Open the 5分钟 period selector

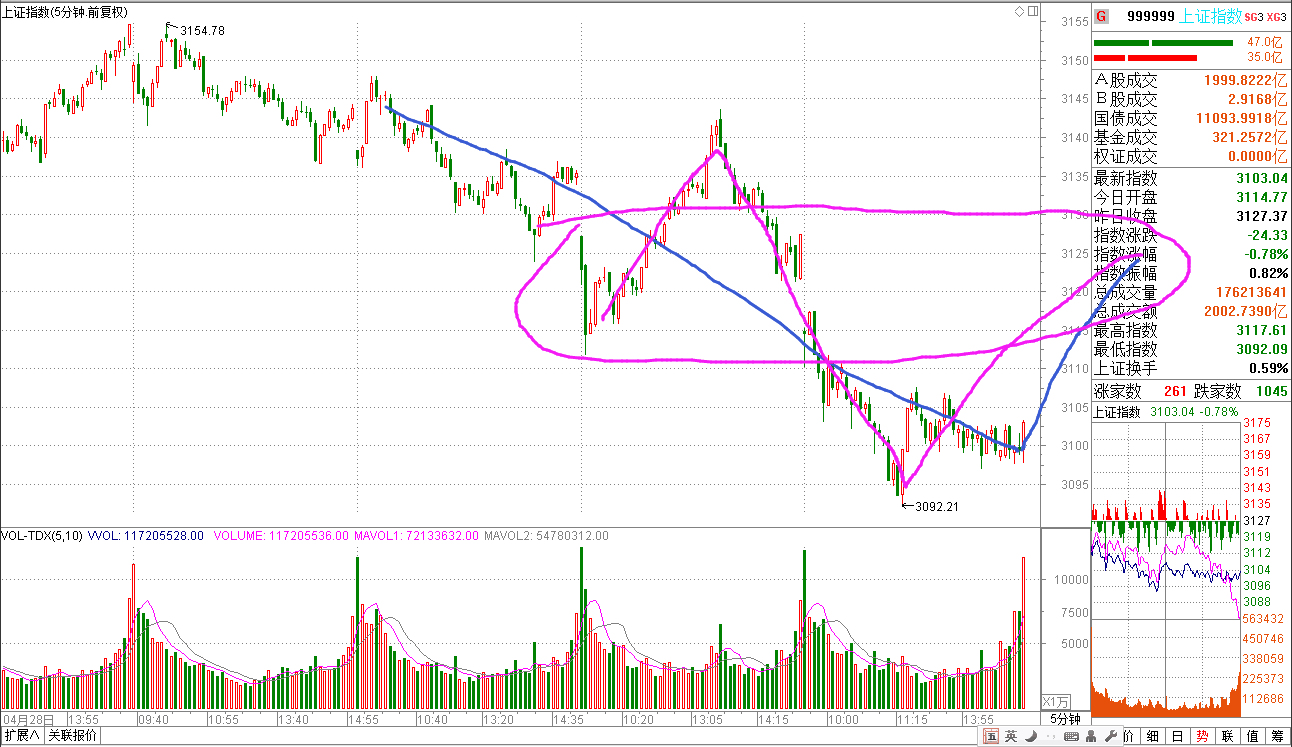coord(1065,719)
